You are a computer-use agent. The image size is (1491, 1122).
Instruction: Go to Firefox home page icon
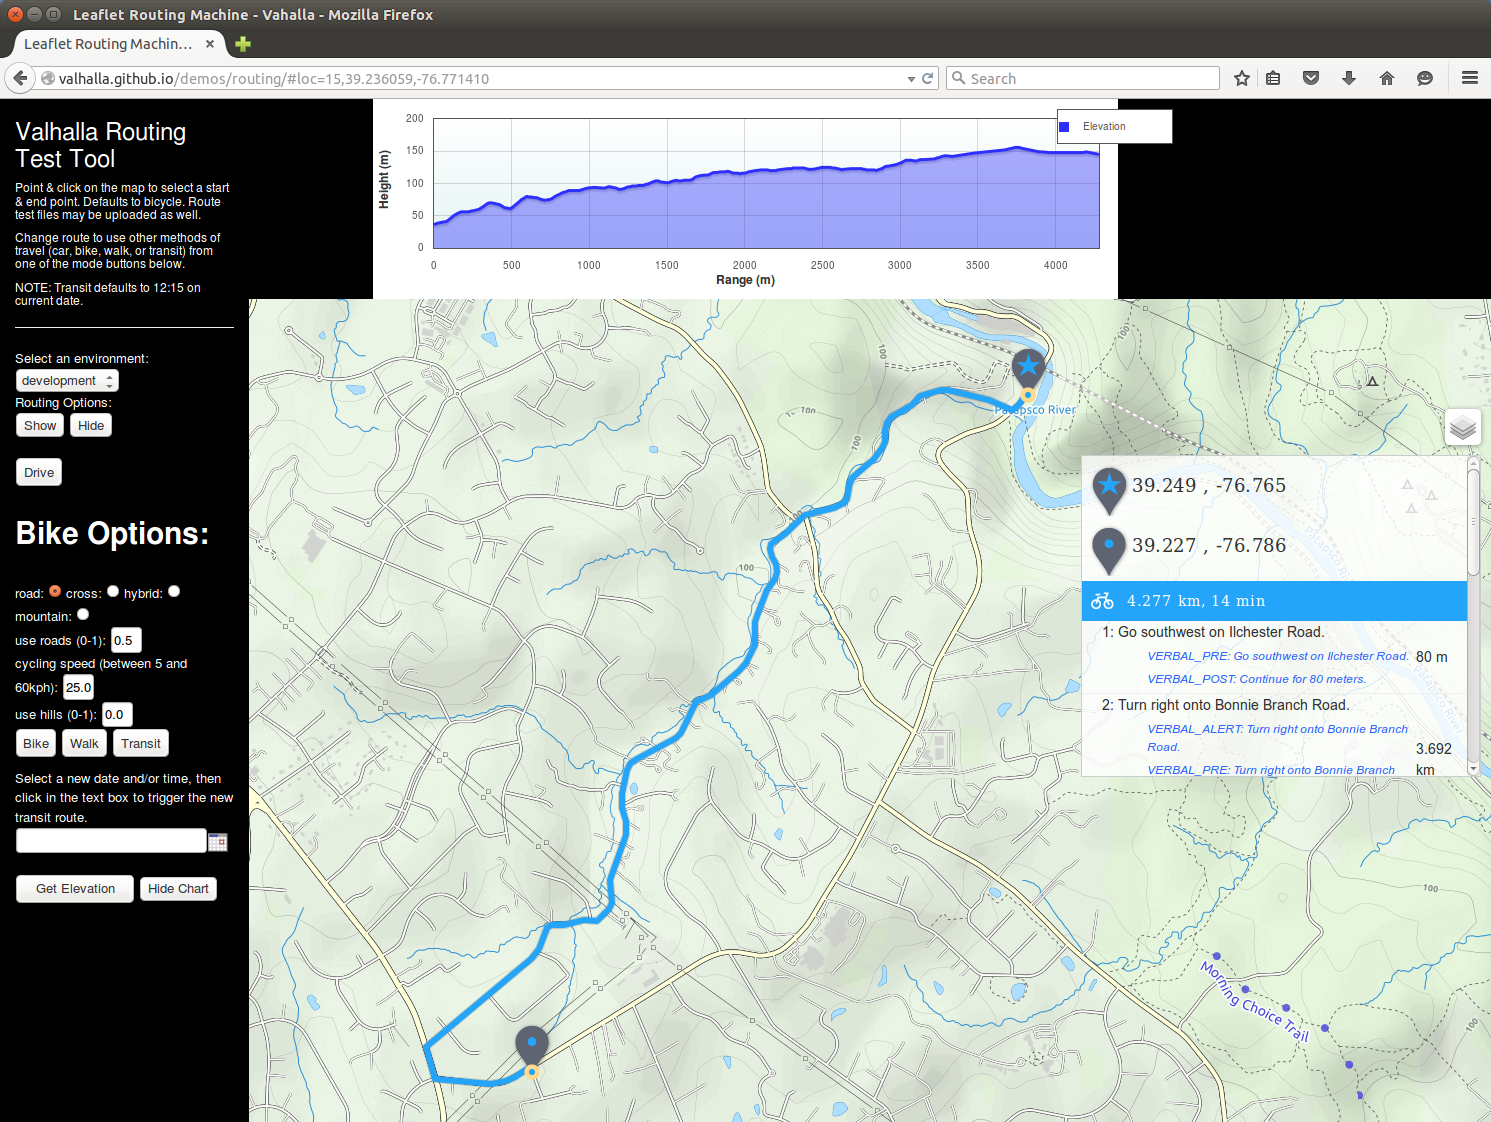(x=1387, y=78)
